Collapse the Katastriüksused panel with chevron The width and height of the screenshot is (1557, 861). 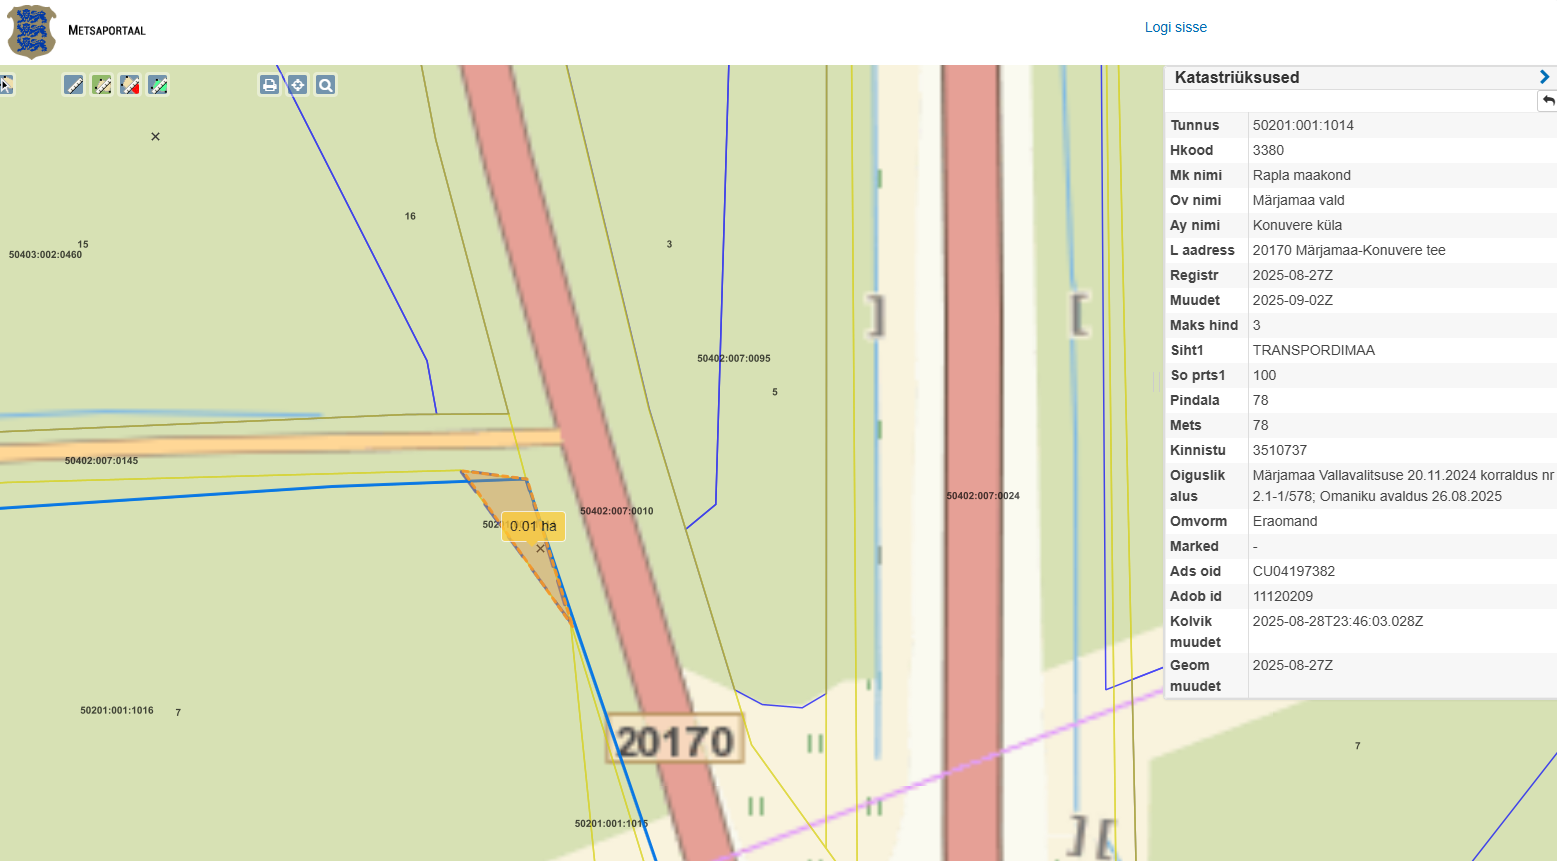[x=1544, y=77]
